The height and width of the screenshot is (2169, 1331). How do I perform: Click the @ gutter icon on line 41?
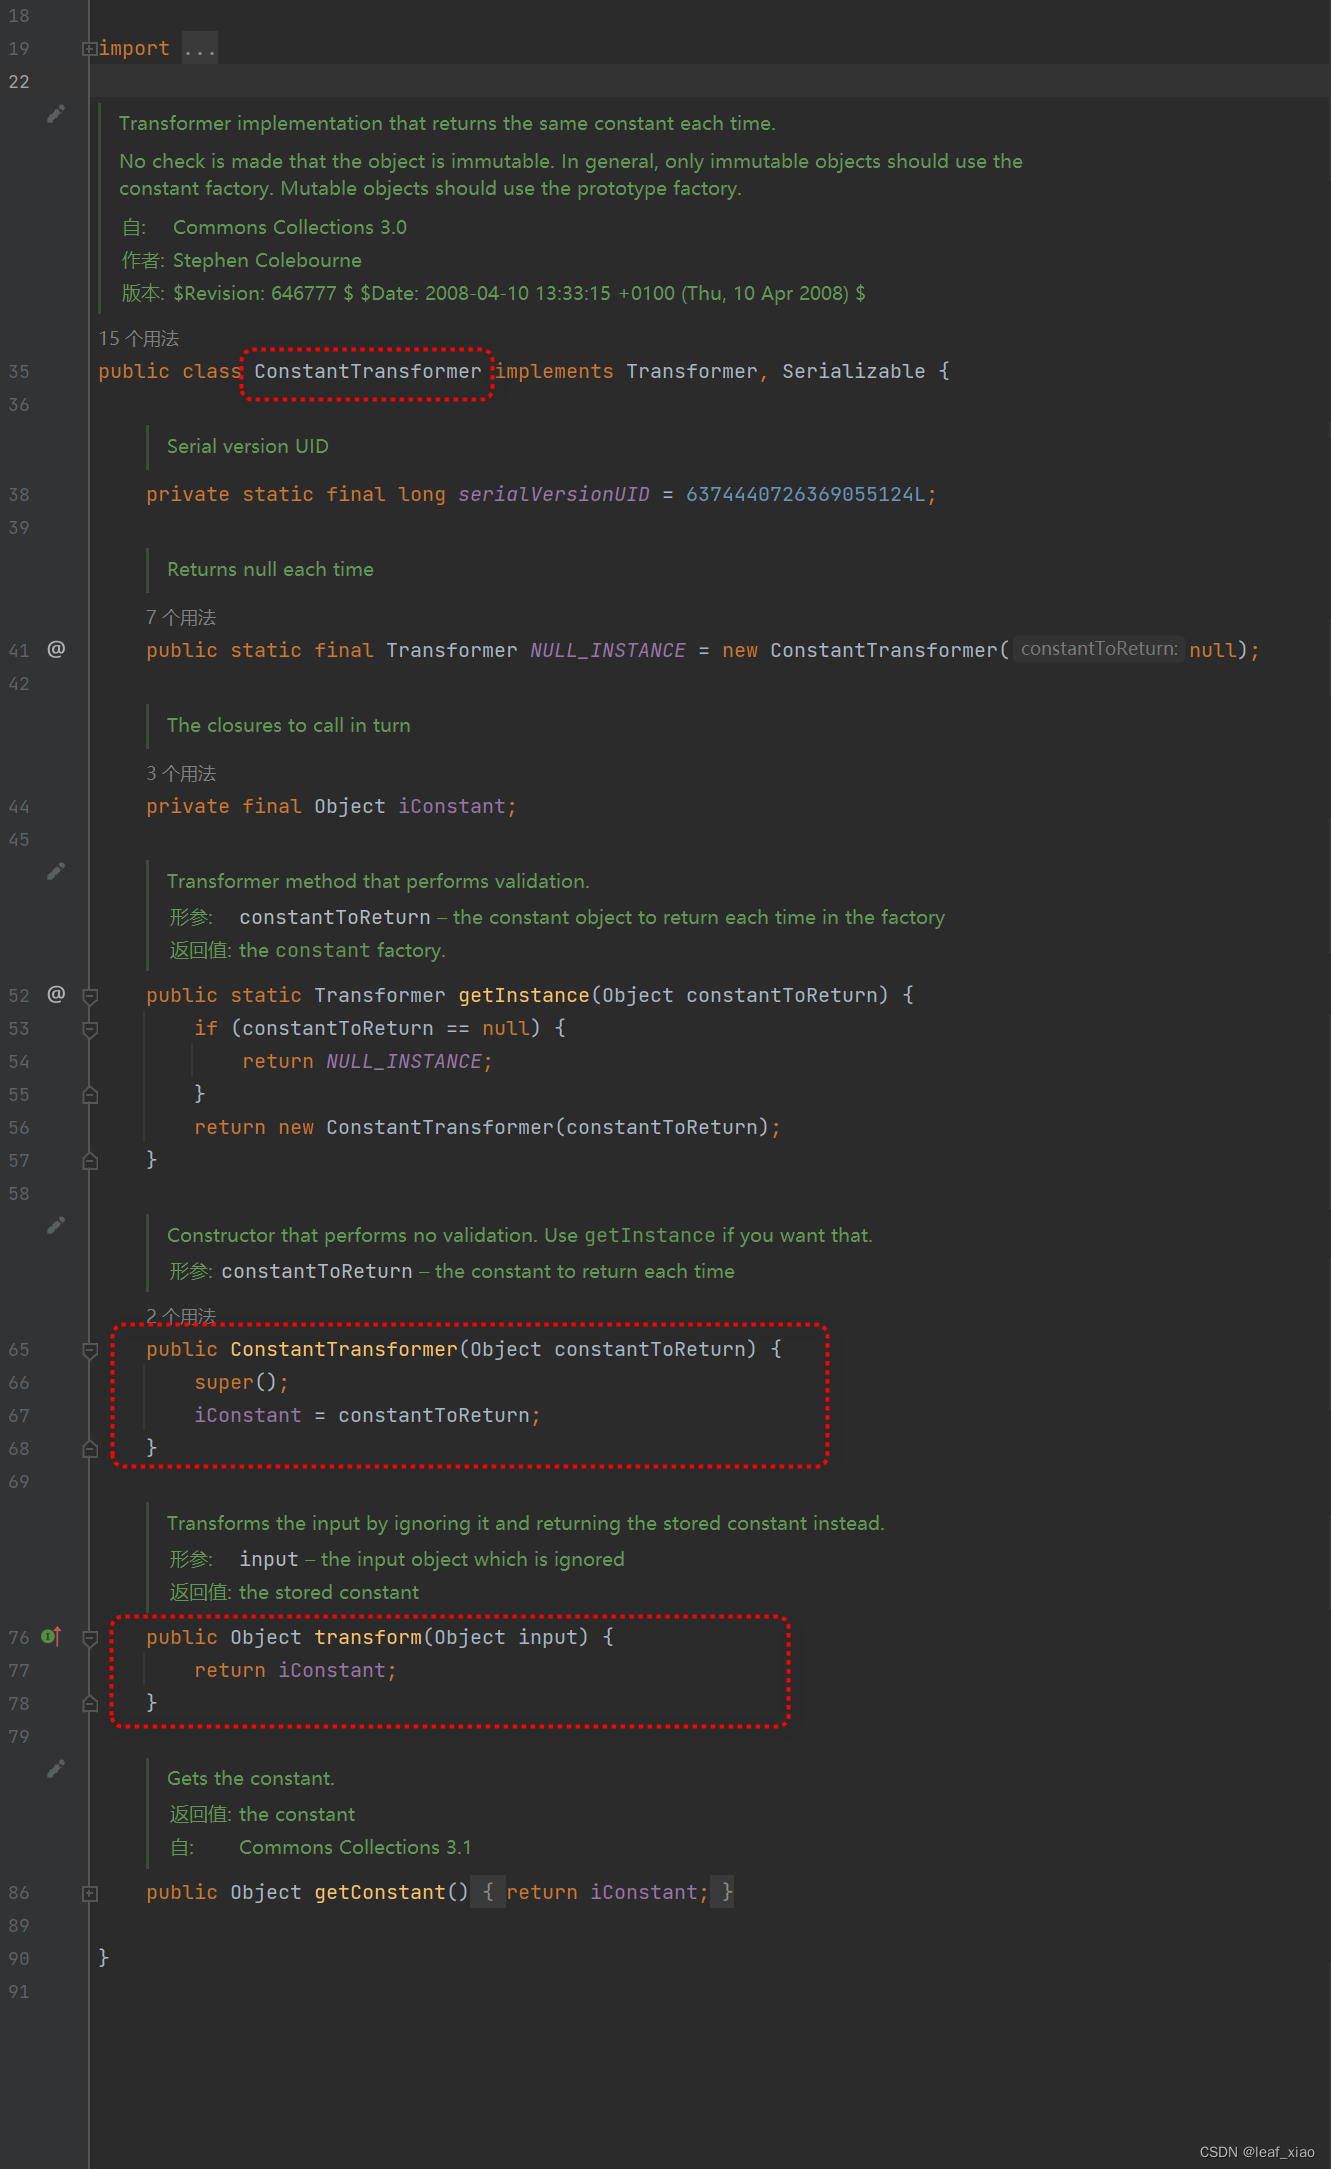point(56,649)
